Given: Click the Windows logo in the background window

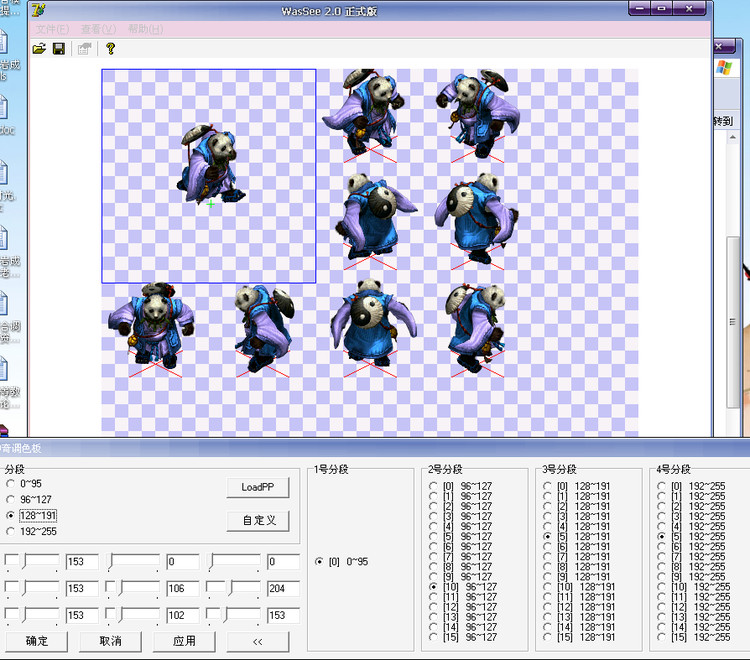Looking at the screenshot, I should pyautogui.click(x=724, y=68).
